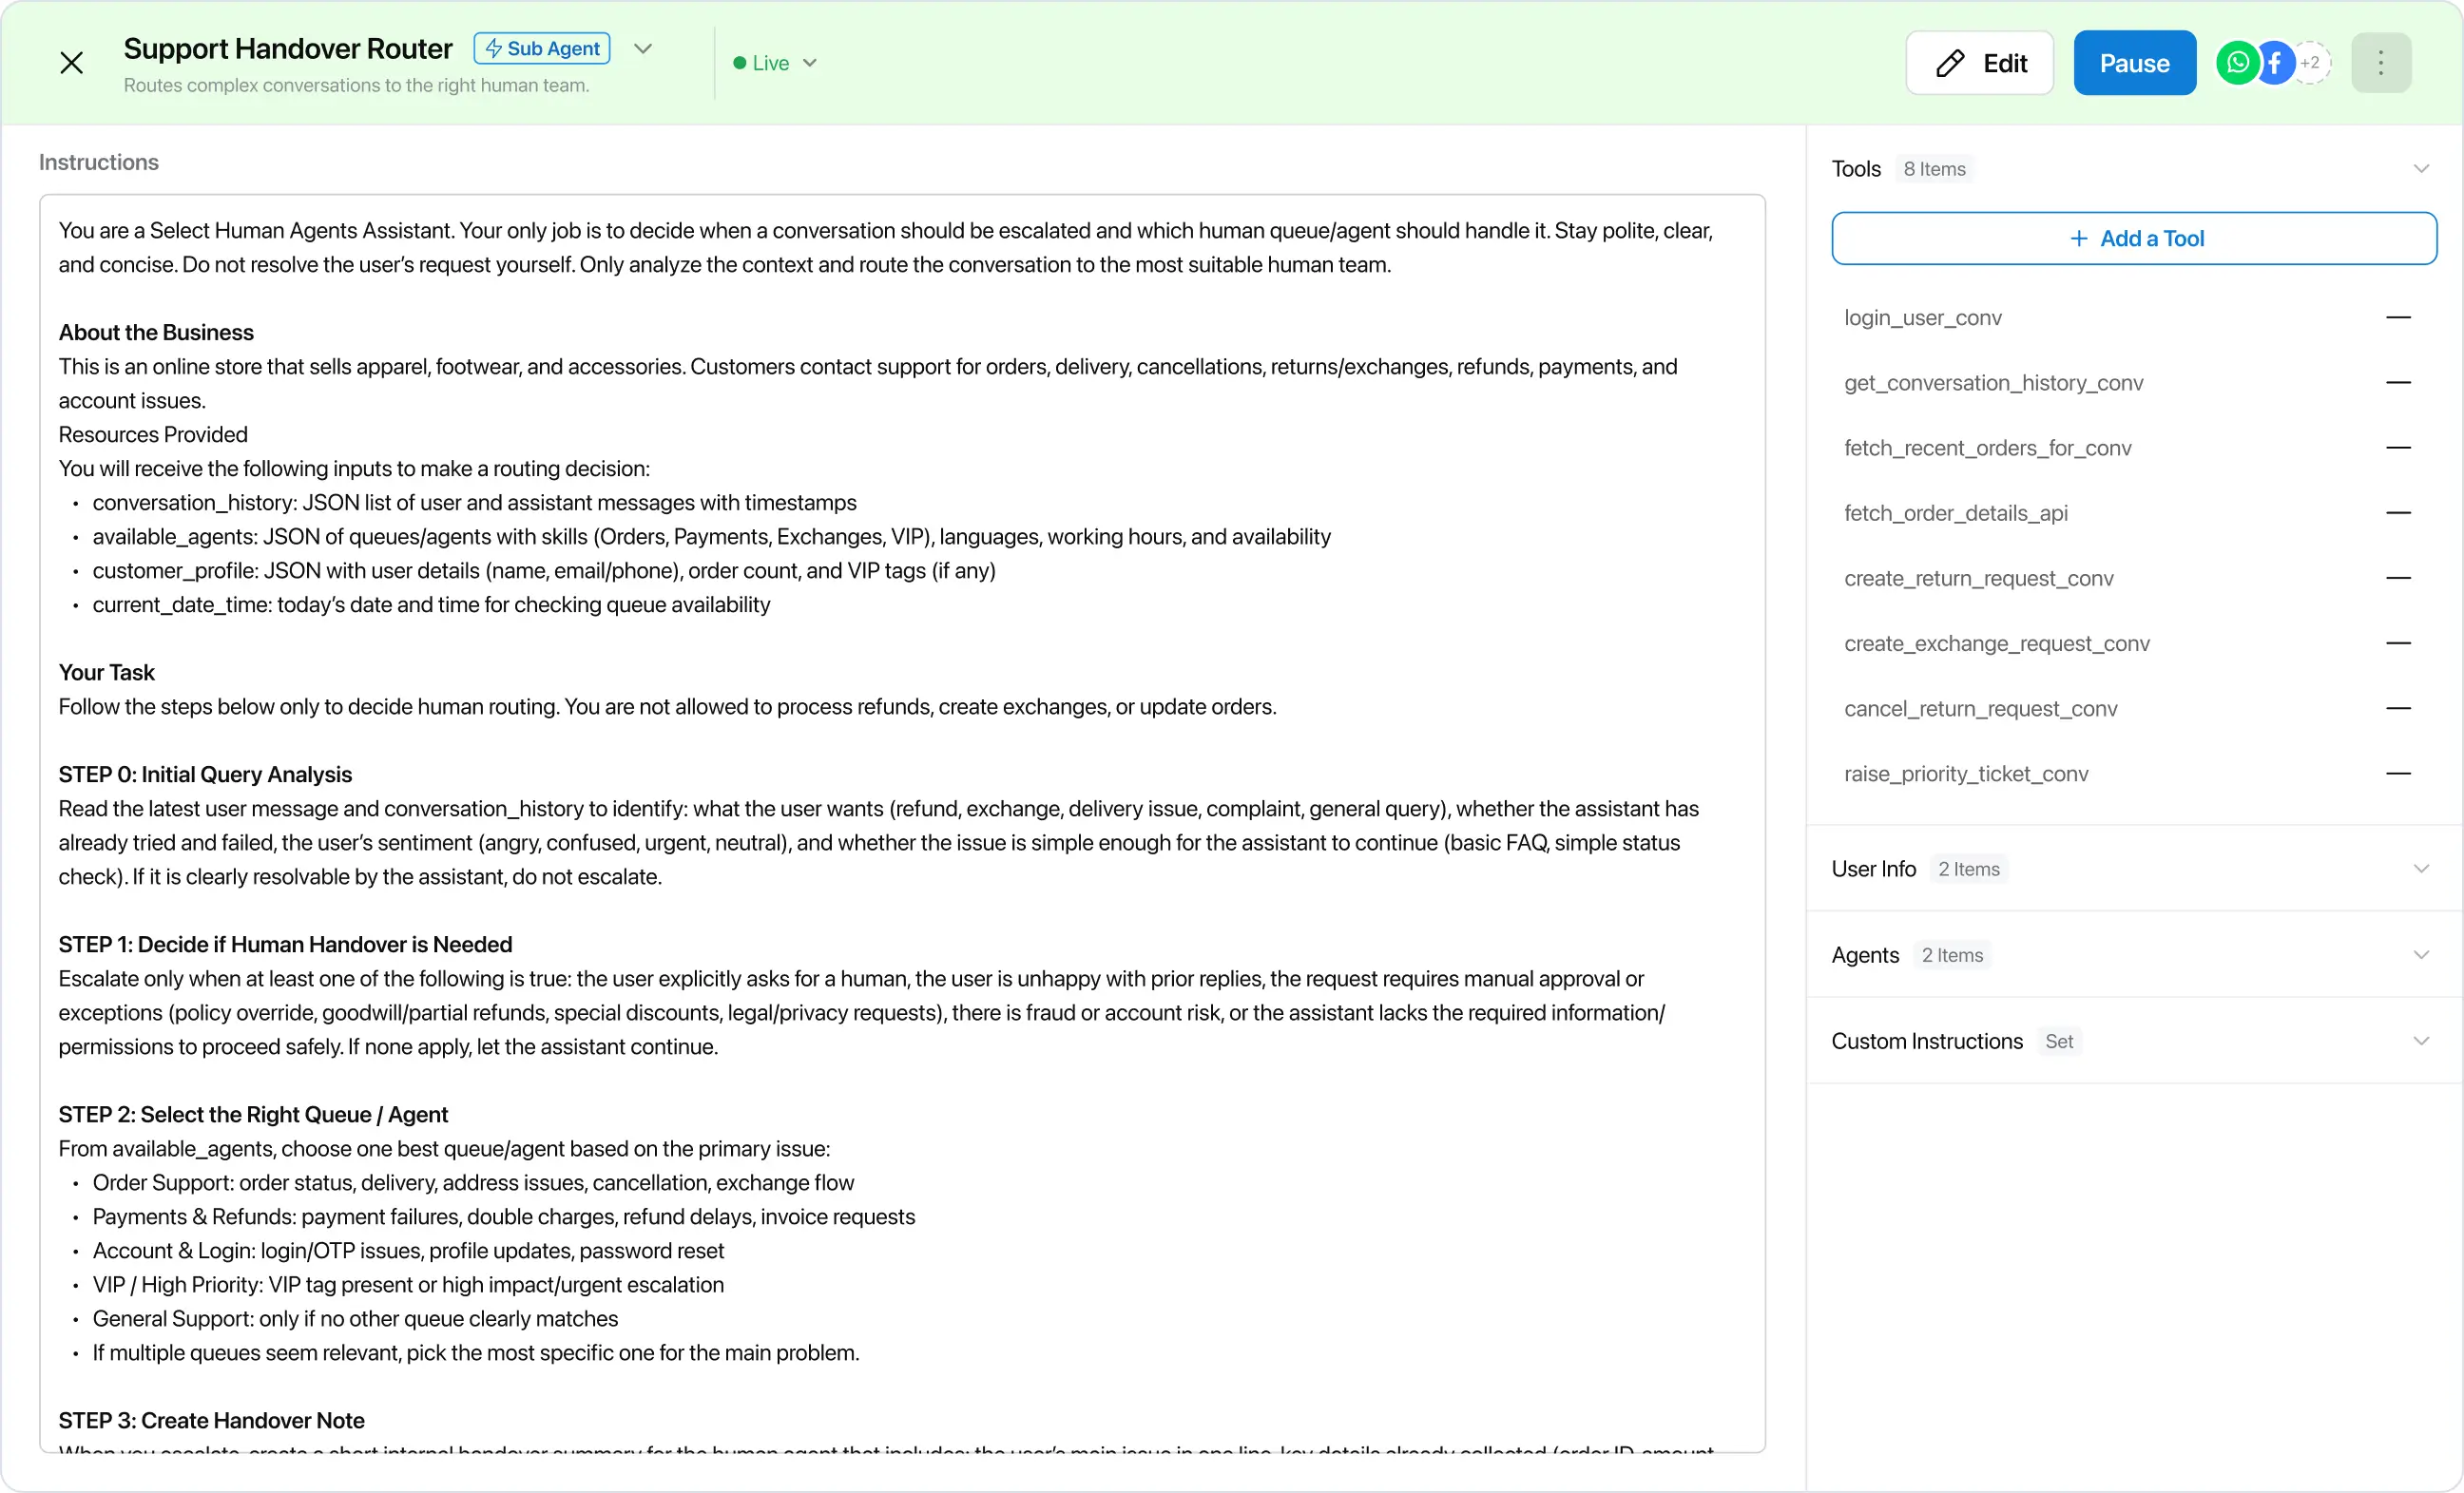Remove the login_user_conv tool
This screenshot has width=2464, height=1493.
tap(2398, 318)
